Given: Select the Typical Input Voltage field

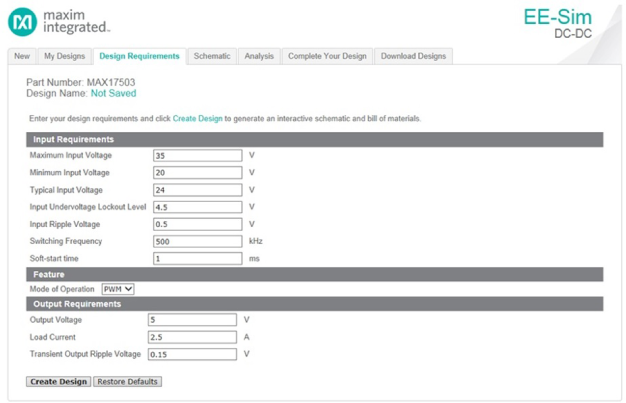Looking at the screenshot, I should pos(198,190).
